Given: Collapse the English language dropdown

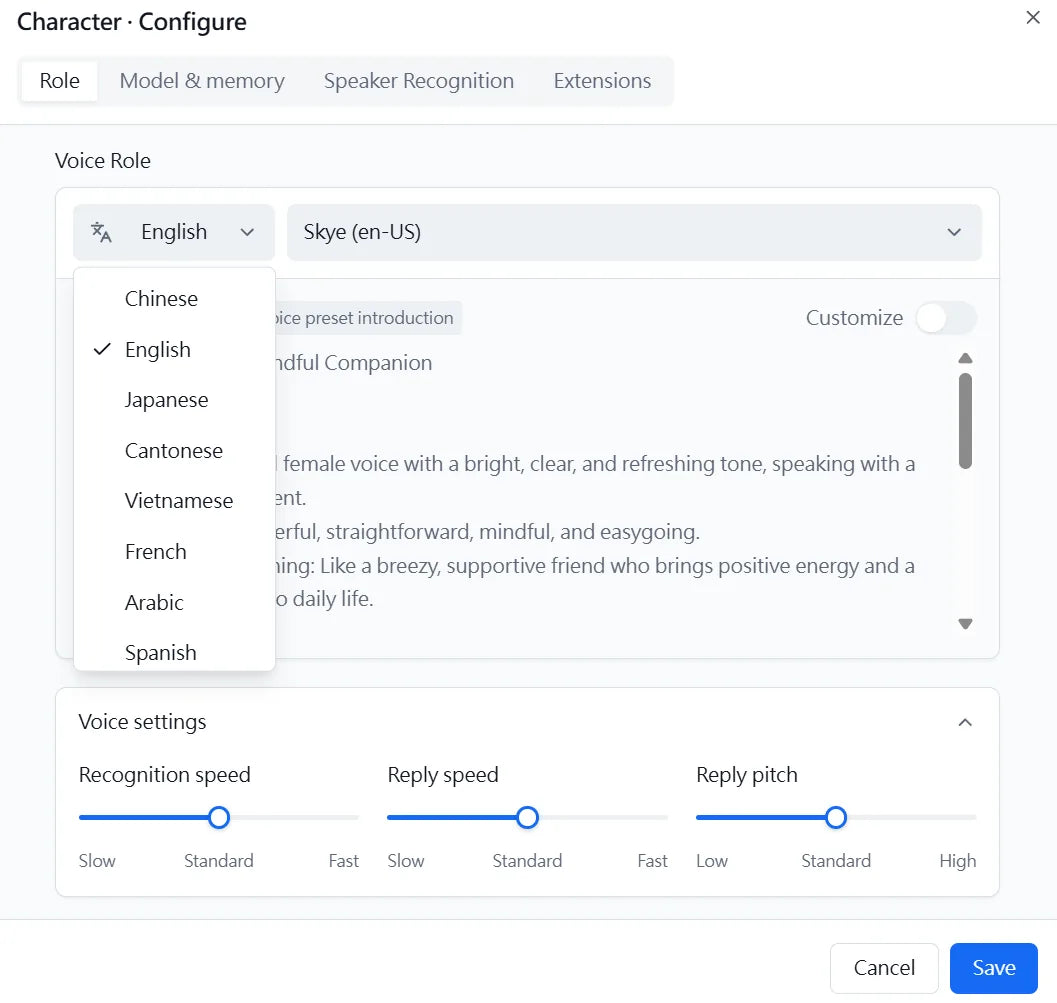Looking at the screenshot, I should point(174,232).
